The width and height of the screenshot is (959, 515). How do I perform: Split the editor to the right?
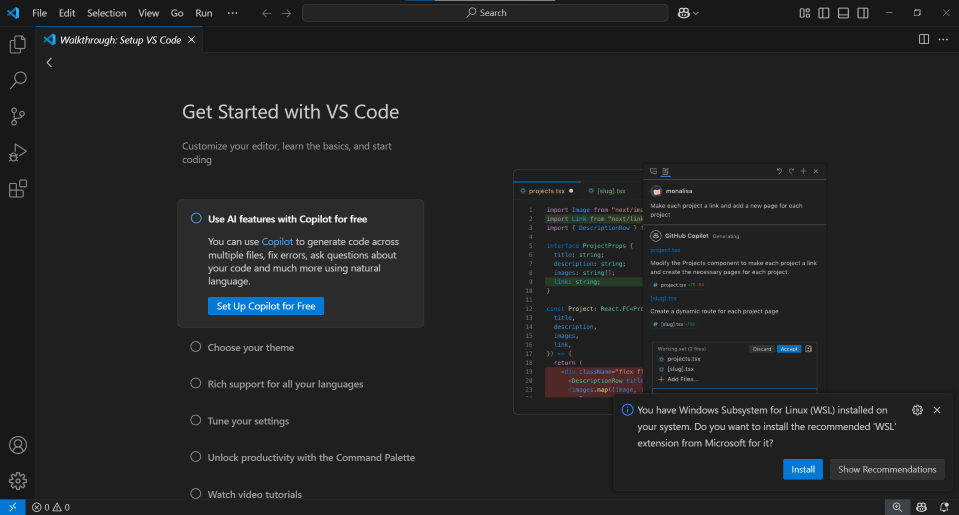coord(924,39)
